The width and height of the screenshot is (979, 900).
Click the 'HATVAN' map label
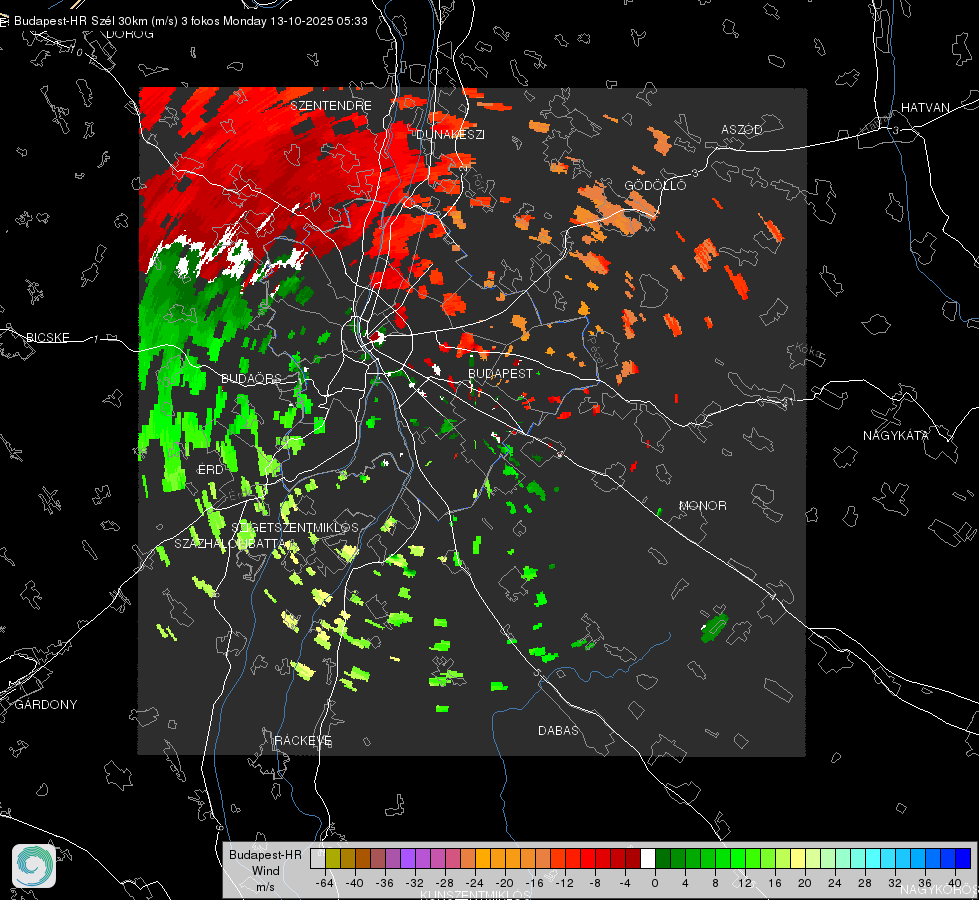click(925, 107)
